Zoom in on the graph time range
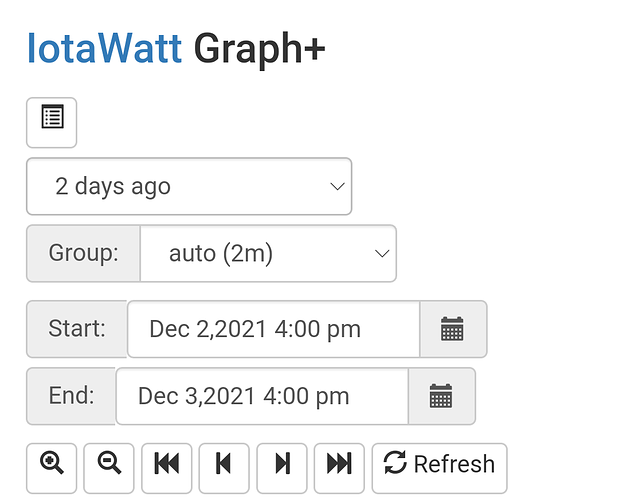 point(51,468)
